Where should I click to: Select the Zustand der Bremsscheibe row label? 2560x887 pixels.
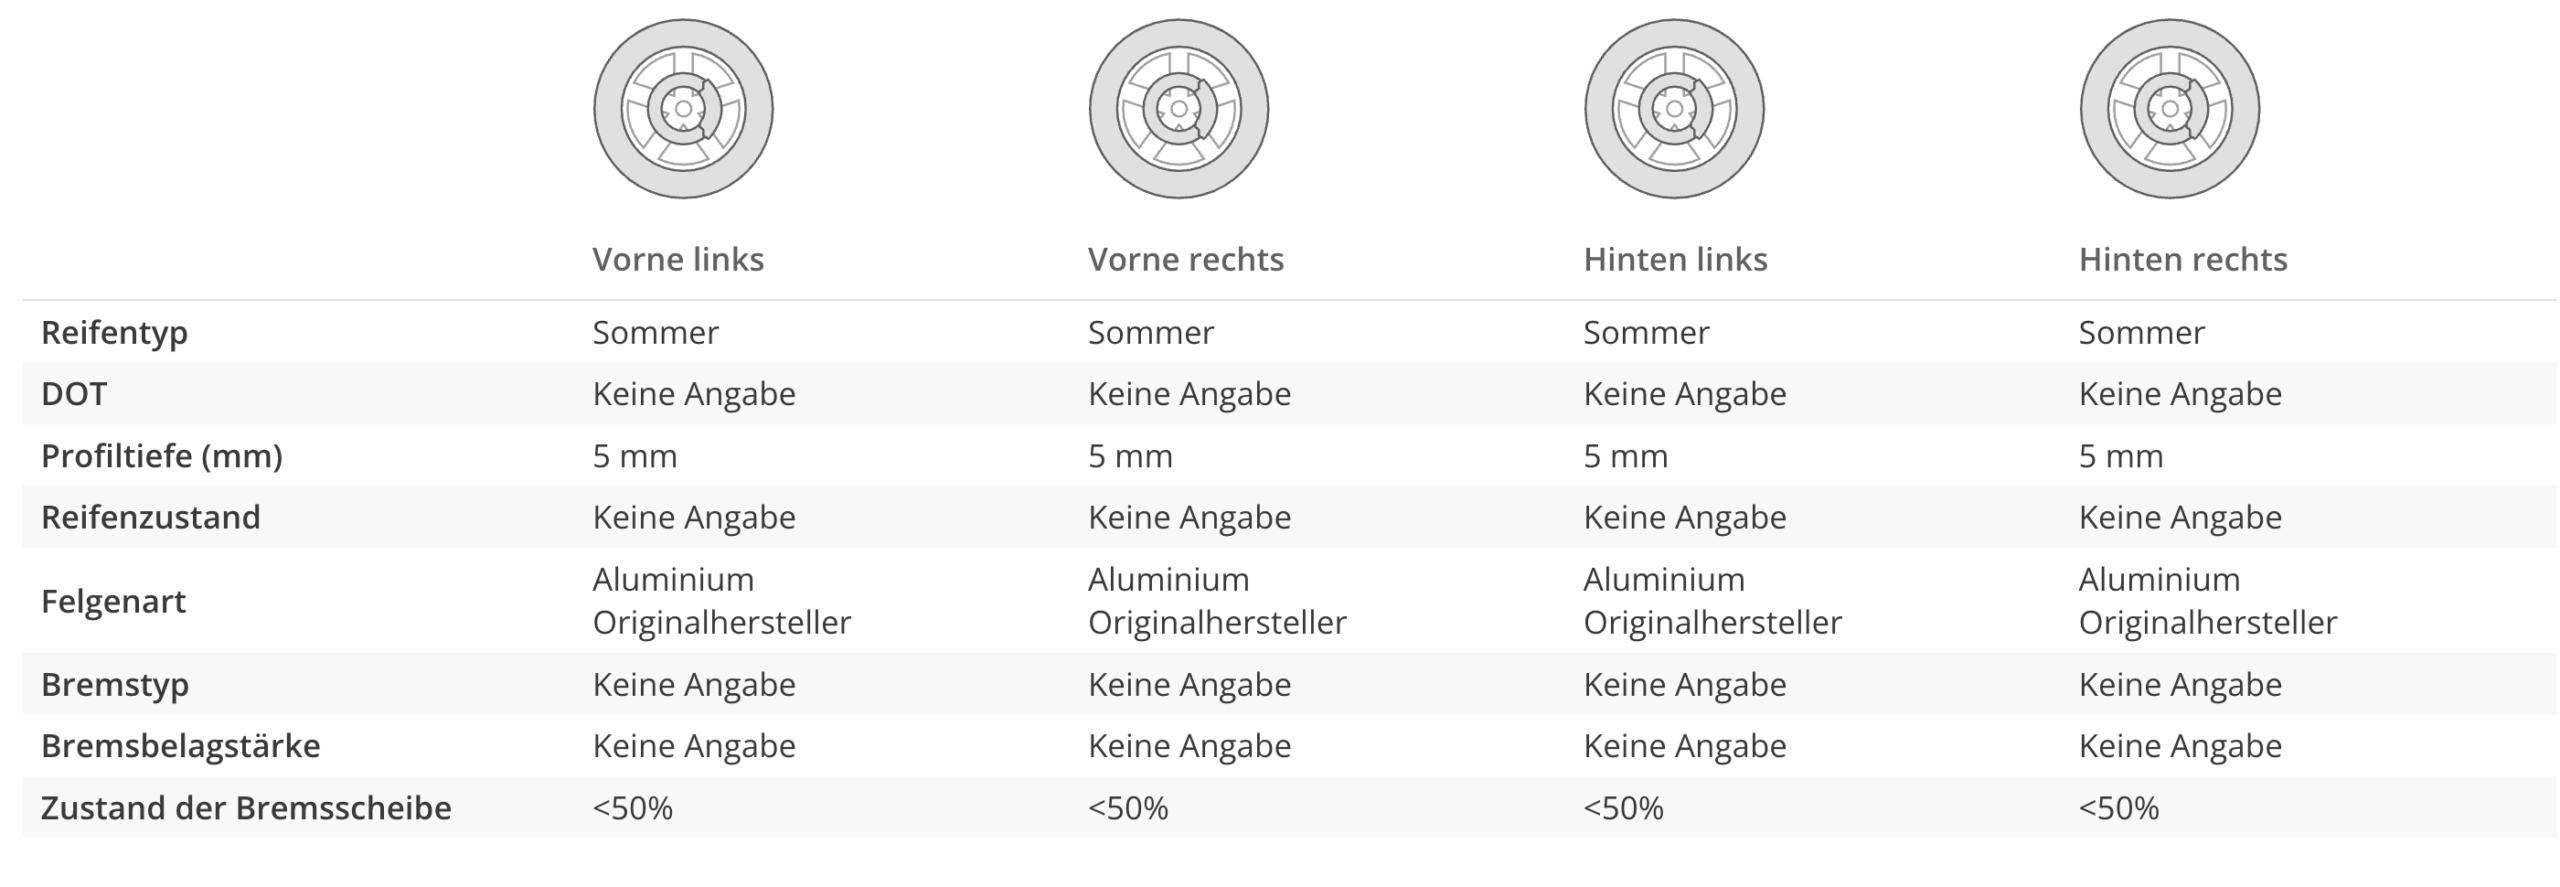[x=246, y=808]
